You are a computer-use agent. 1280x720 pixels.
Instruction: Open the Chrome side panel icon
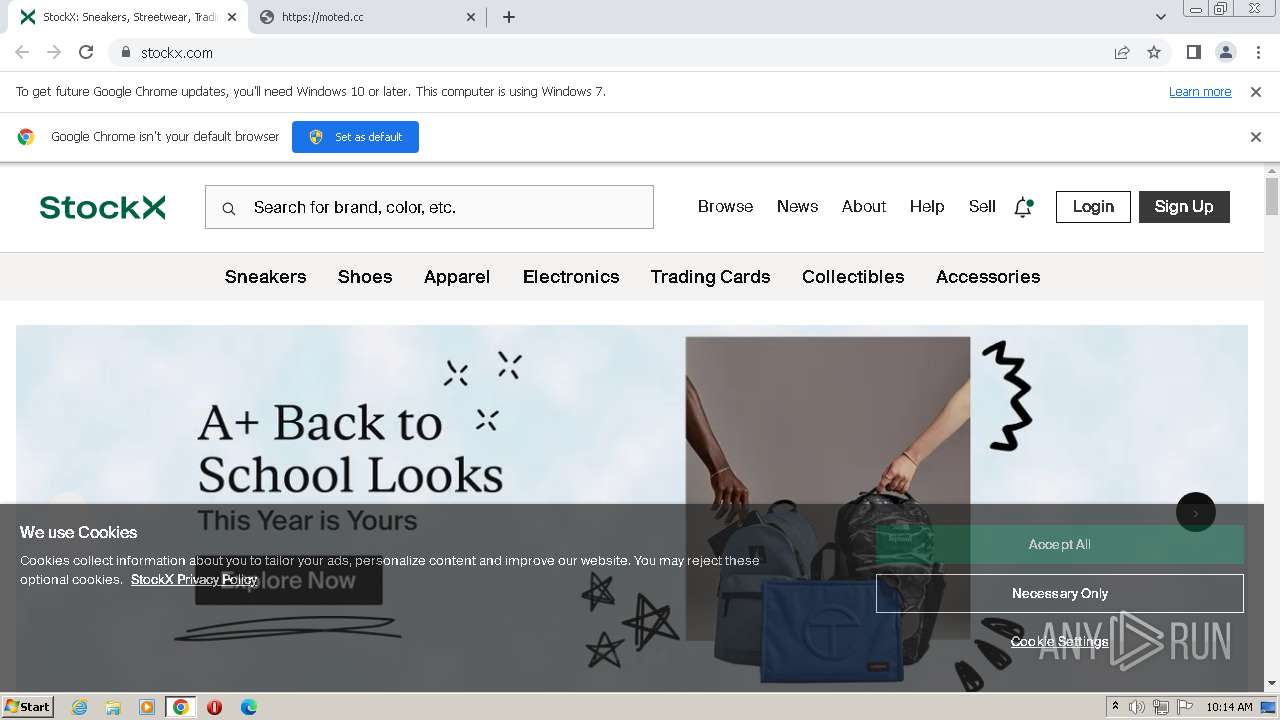[1193, 52]
